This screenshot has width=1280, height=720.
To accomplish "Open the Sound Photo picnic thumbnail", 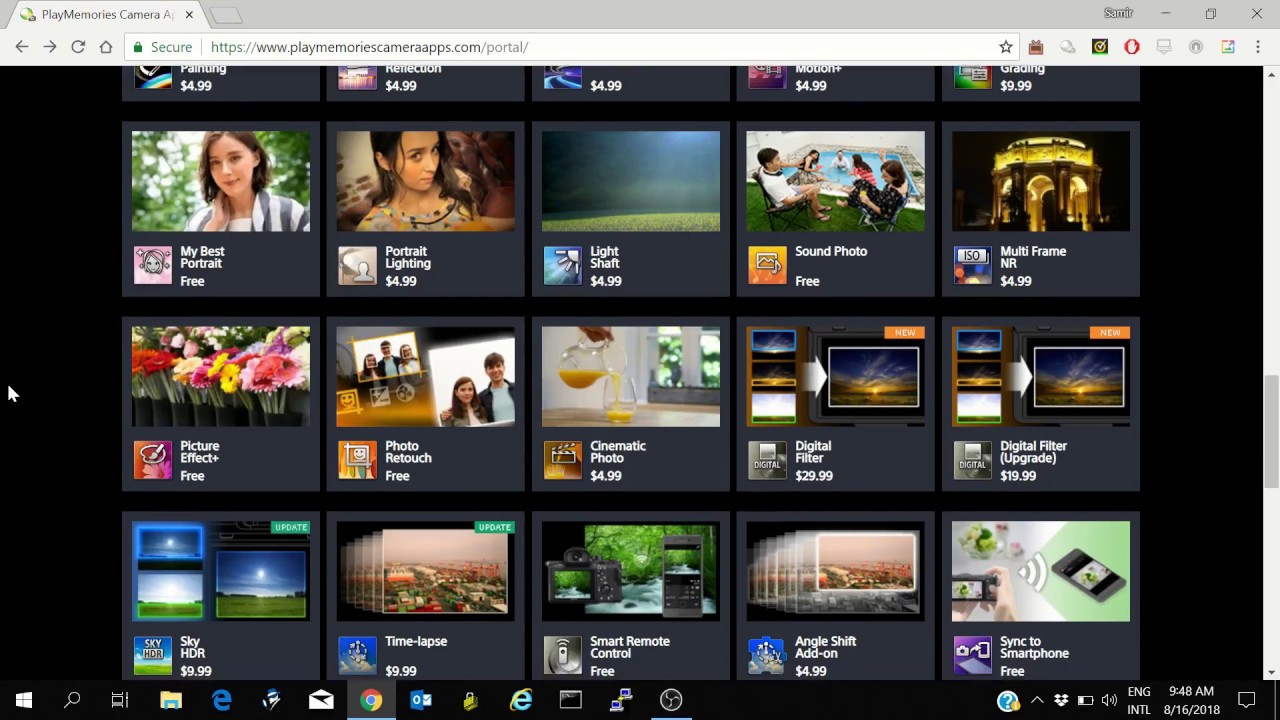I will 836,181.
